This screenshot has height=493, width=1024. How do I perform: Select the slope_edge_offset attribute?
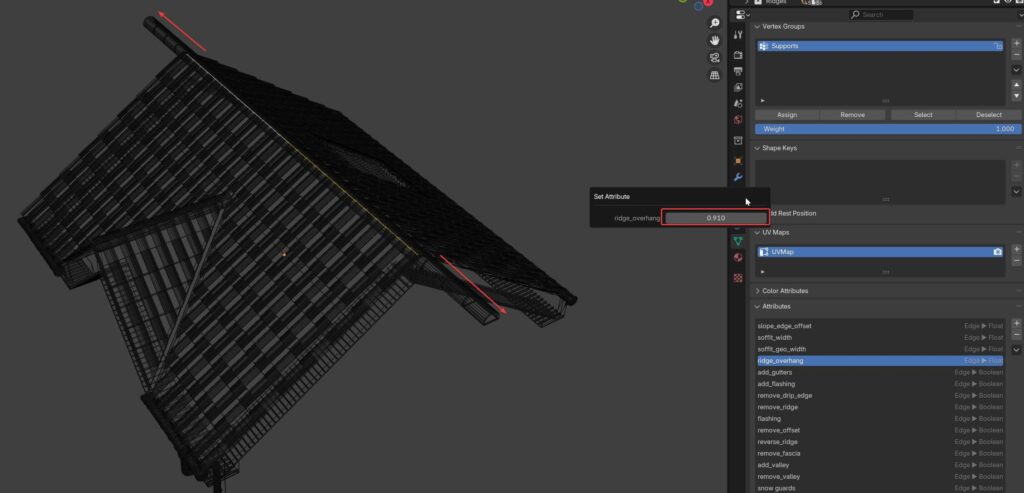click(x=880, y=326)
